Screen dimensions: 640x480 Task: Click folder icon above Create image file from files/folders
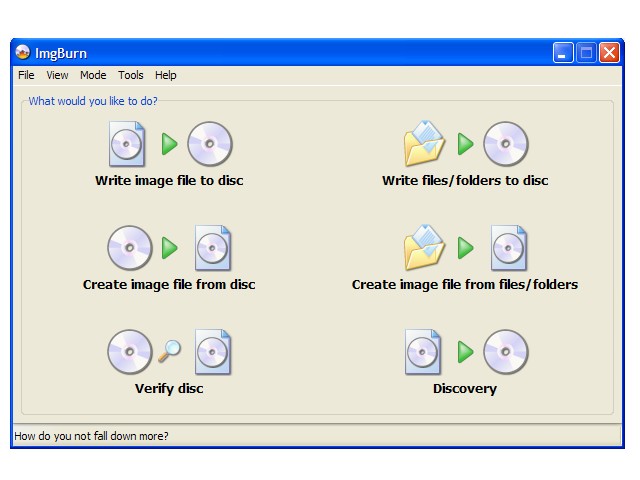[424, 247]
